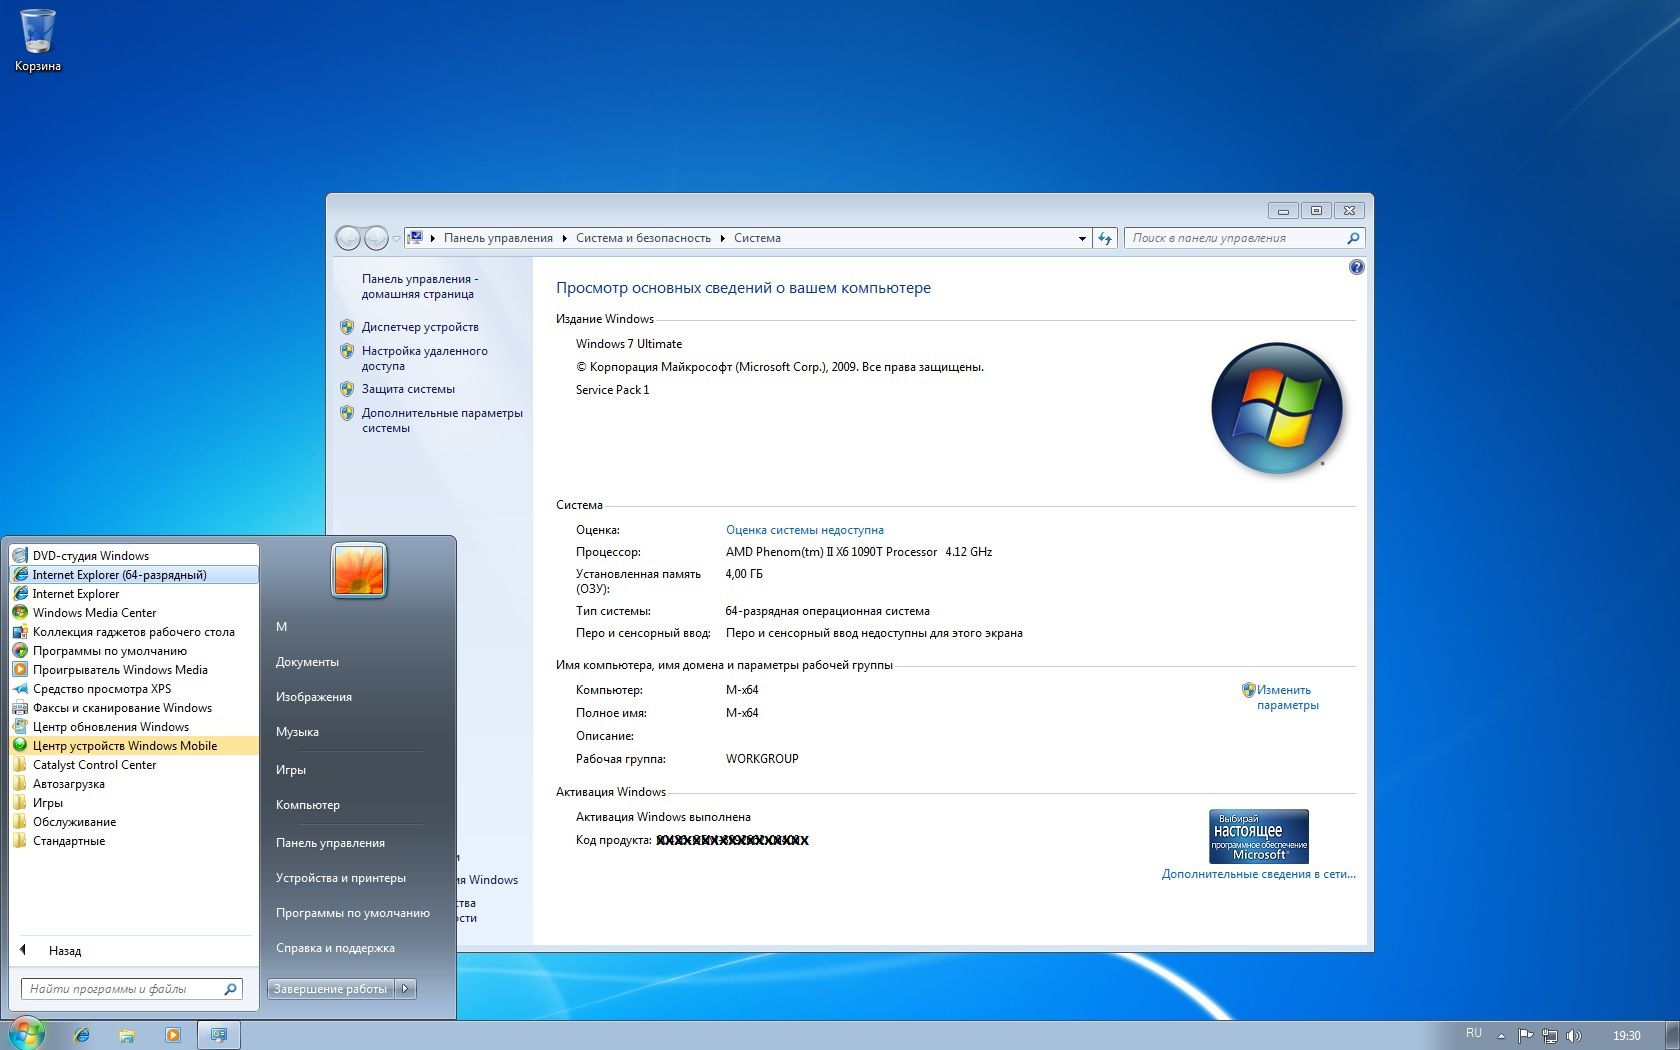Click the RU language indicator
Screen dimensions: 1680x1050
1474,1033
